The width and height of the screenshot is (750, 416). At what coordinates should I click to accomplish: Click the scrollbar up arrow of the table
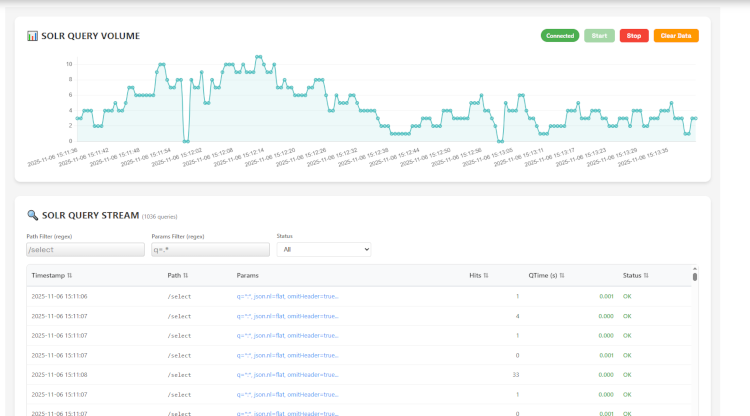[695, 268]
